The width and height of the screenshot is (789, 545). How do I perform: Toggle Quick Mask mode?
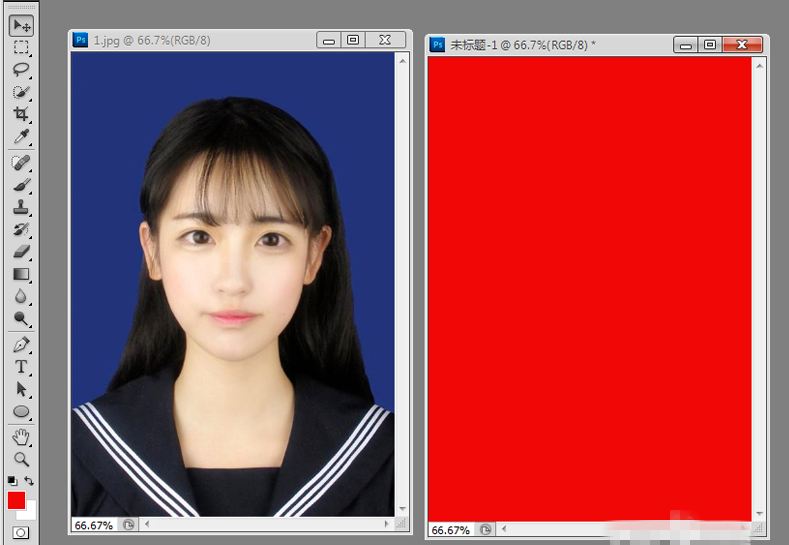20,533
